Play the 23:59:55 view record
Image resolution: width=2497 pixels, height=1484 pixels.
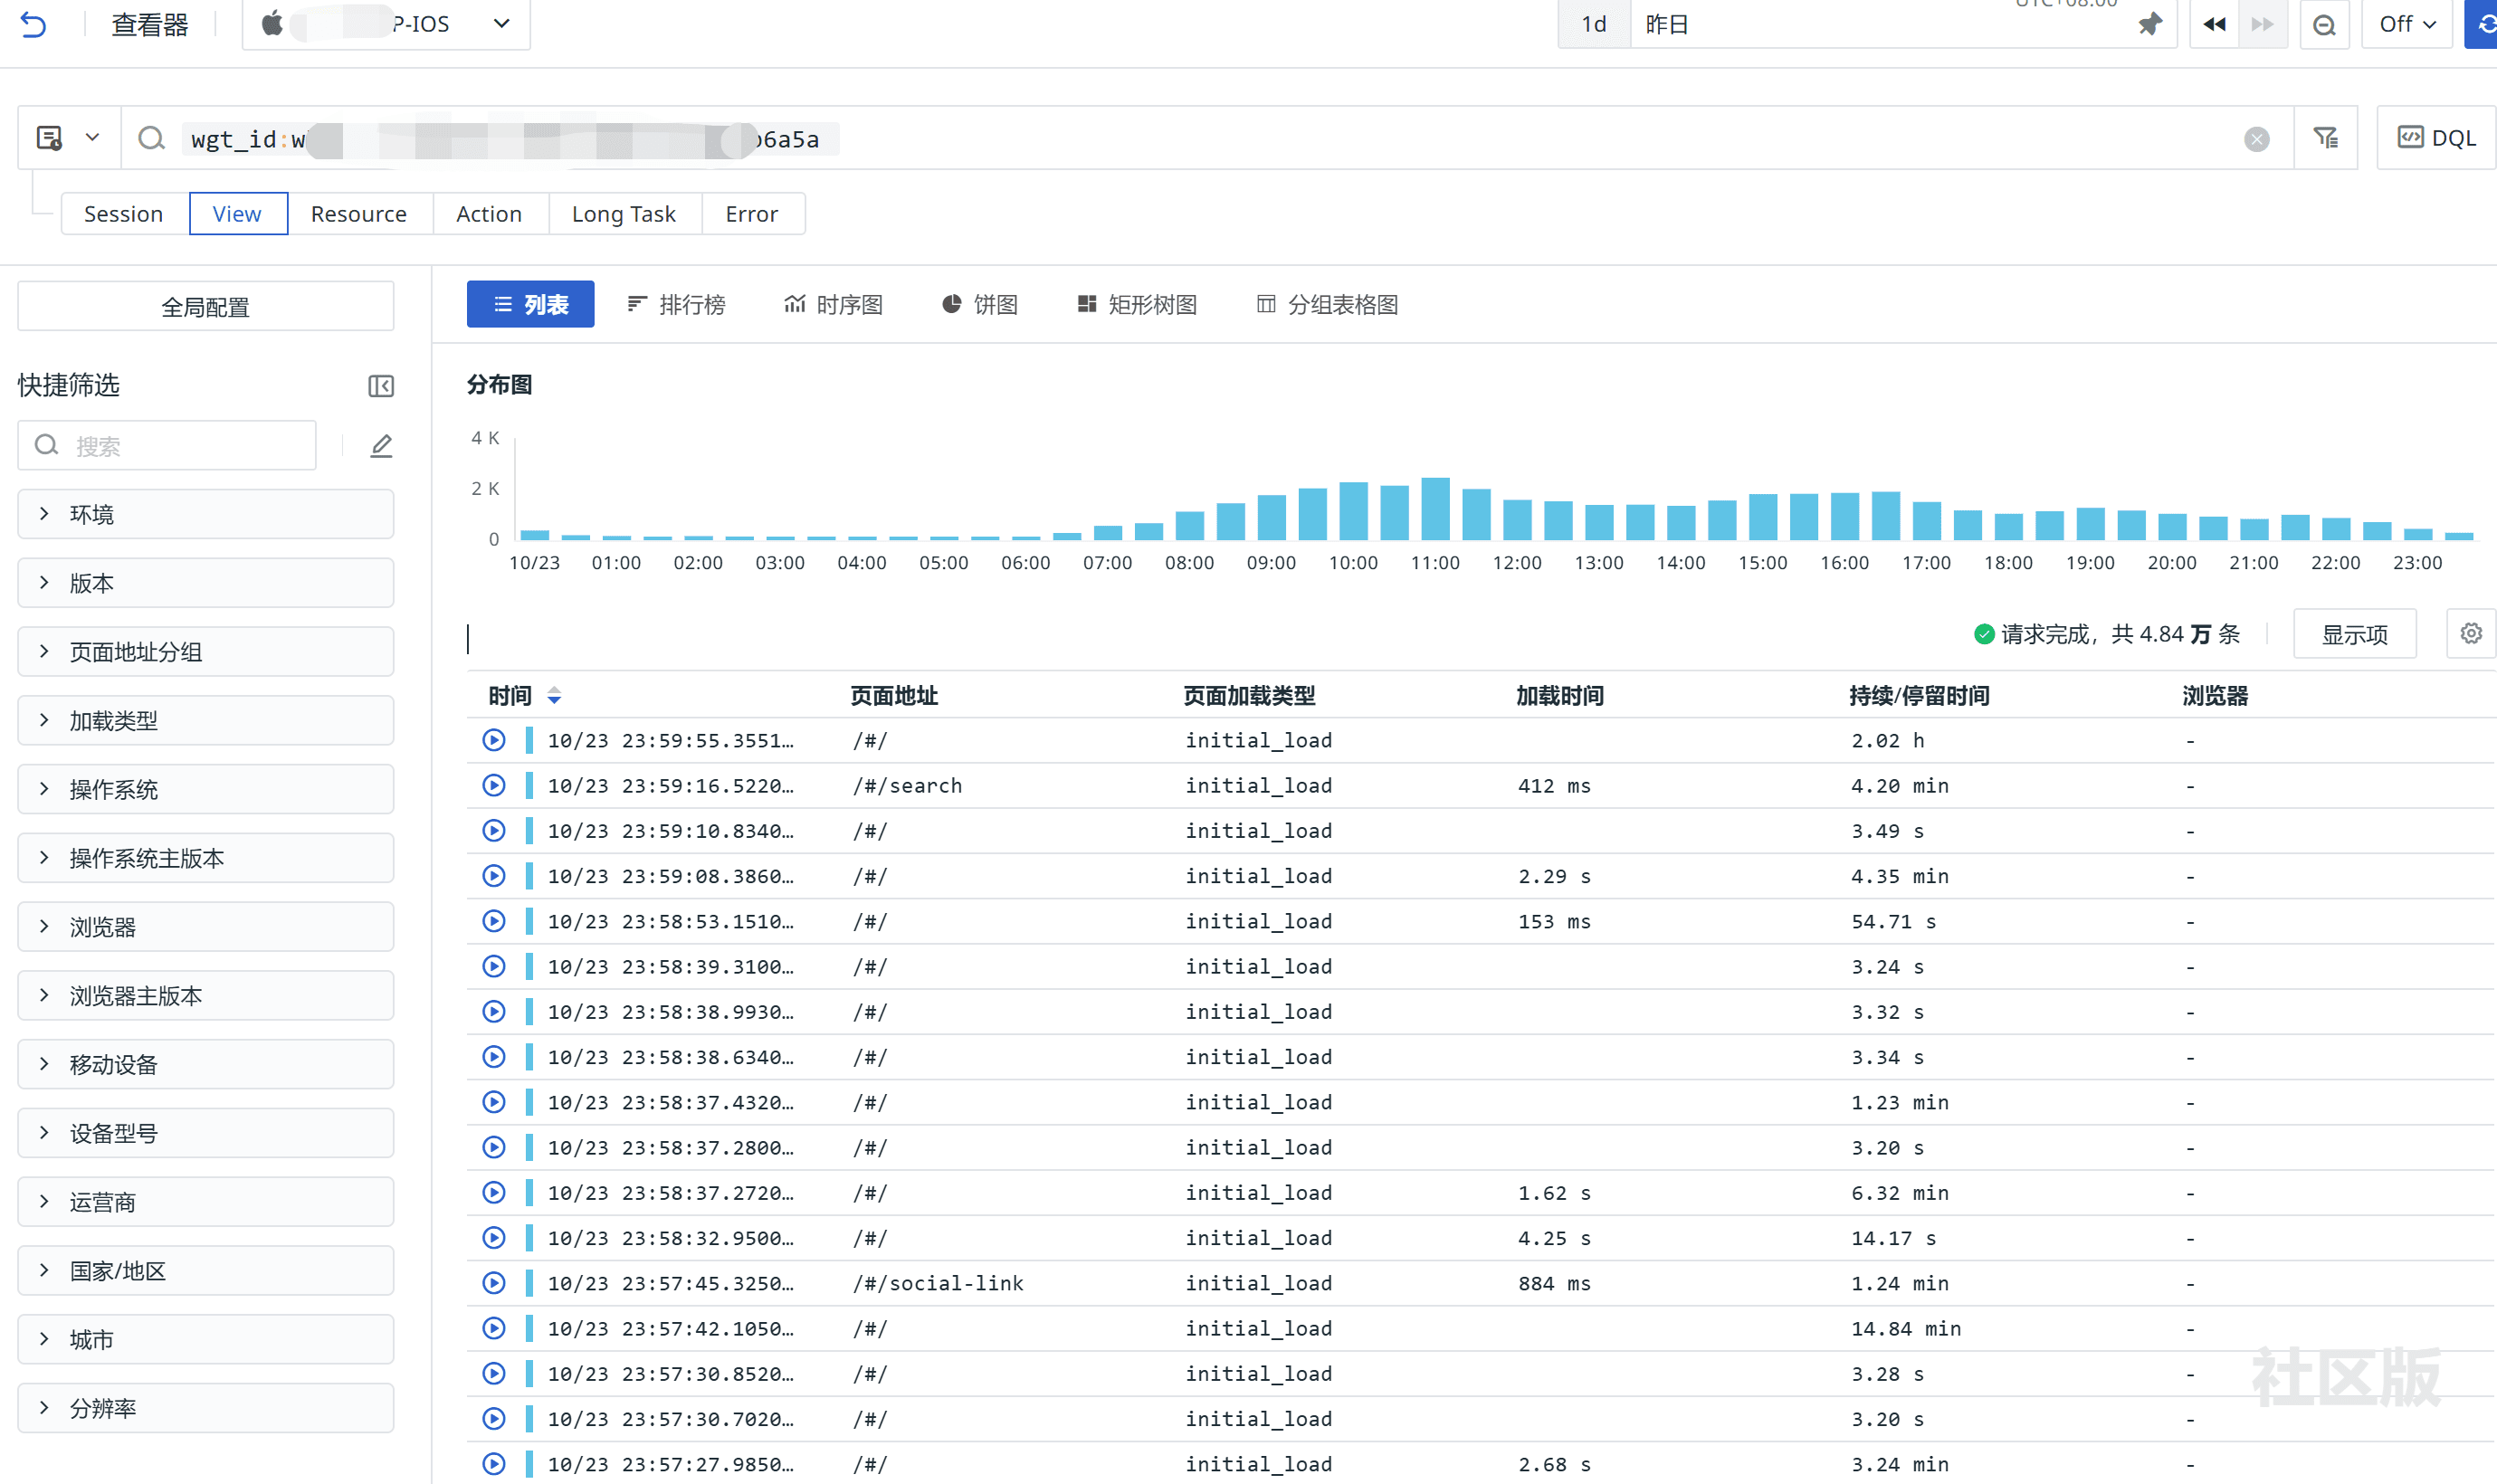(494, 740)
